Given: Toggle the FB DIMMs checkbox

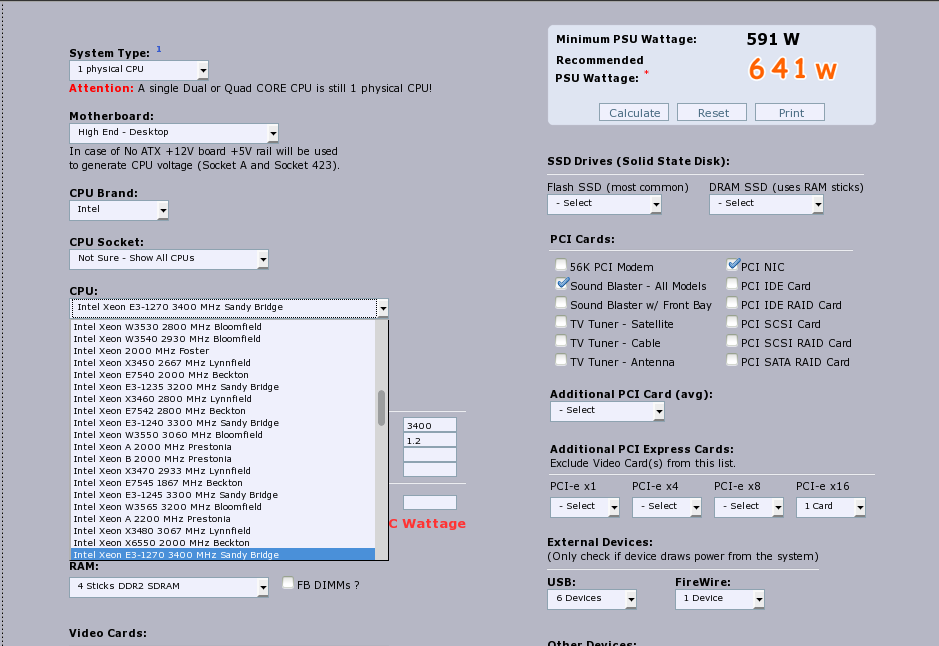Looking at the screenshot, I should tap(288, 583).
